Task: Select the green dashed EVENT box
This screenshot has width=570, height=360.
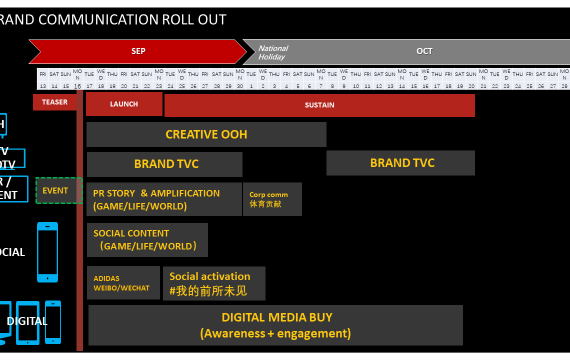Action: [x=59, y=191]
